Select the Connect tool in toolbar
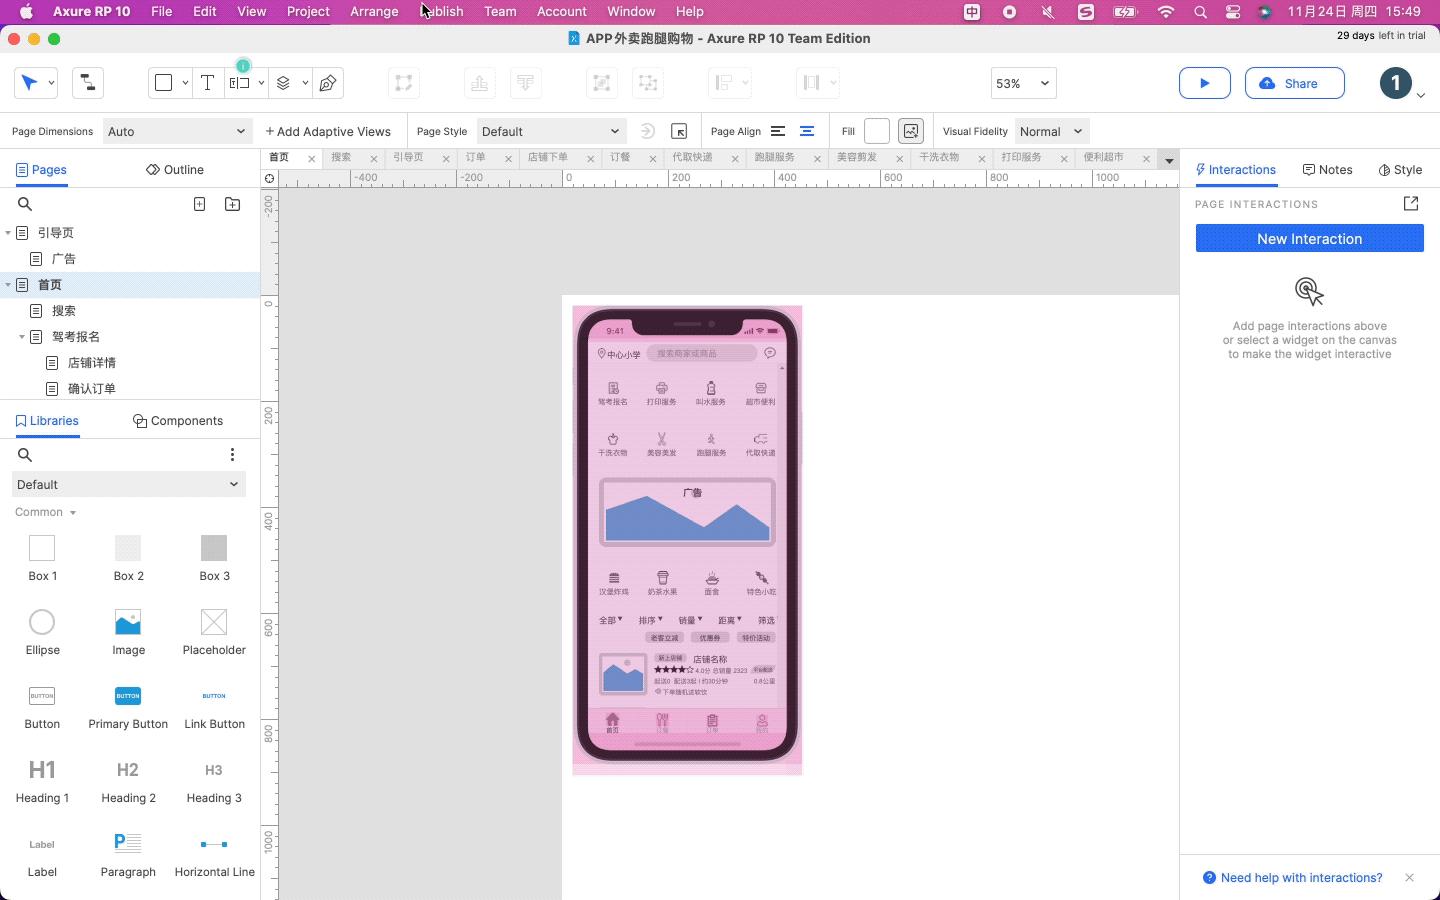The height and width of the screenshot is (900, 1440). (88, 83)
